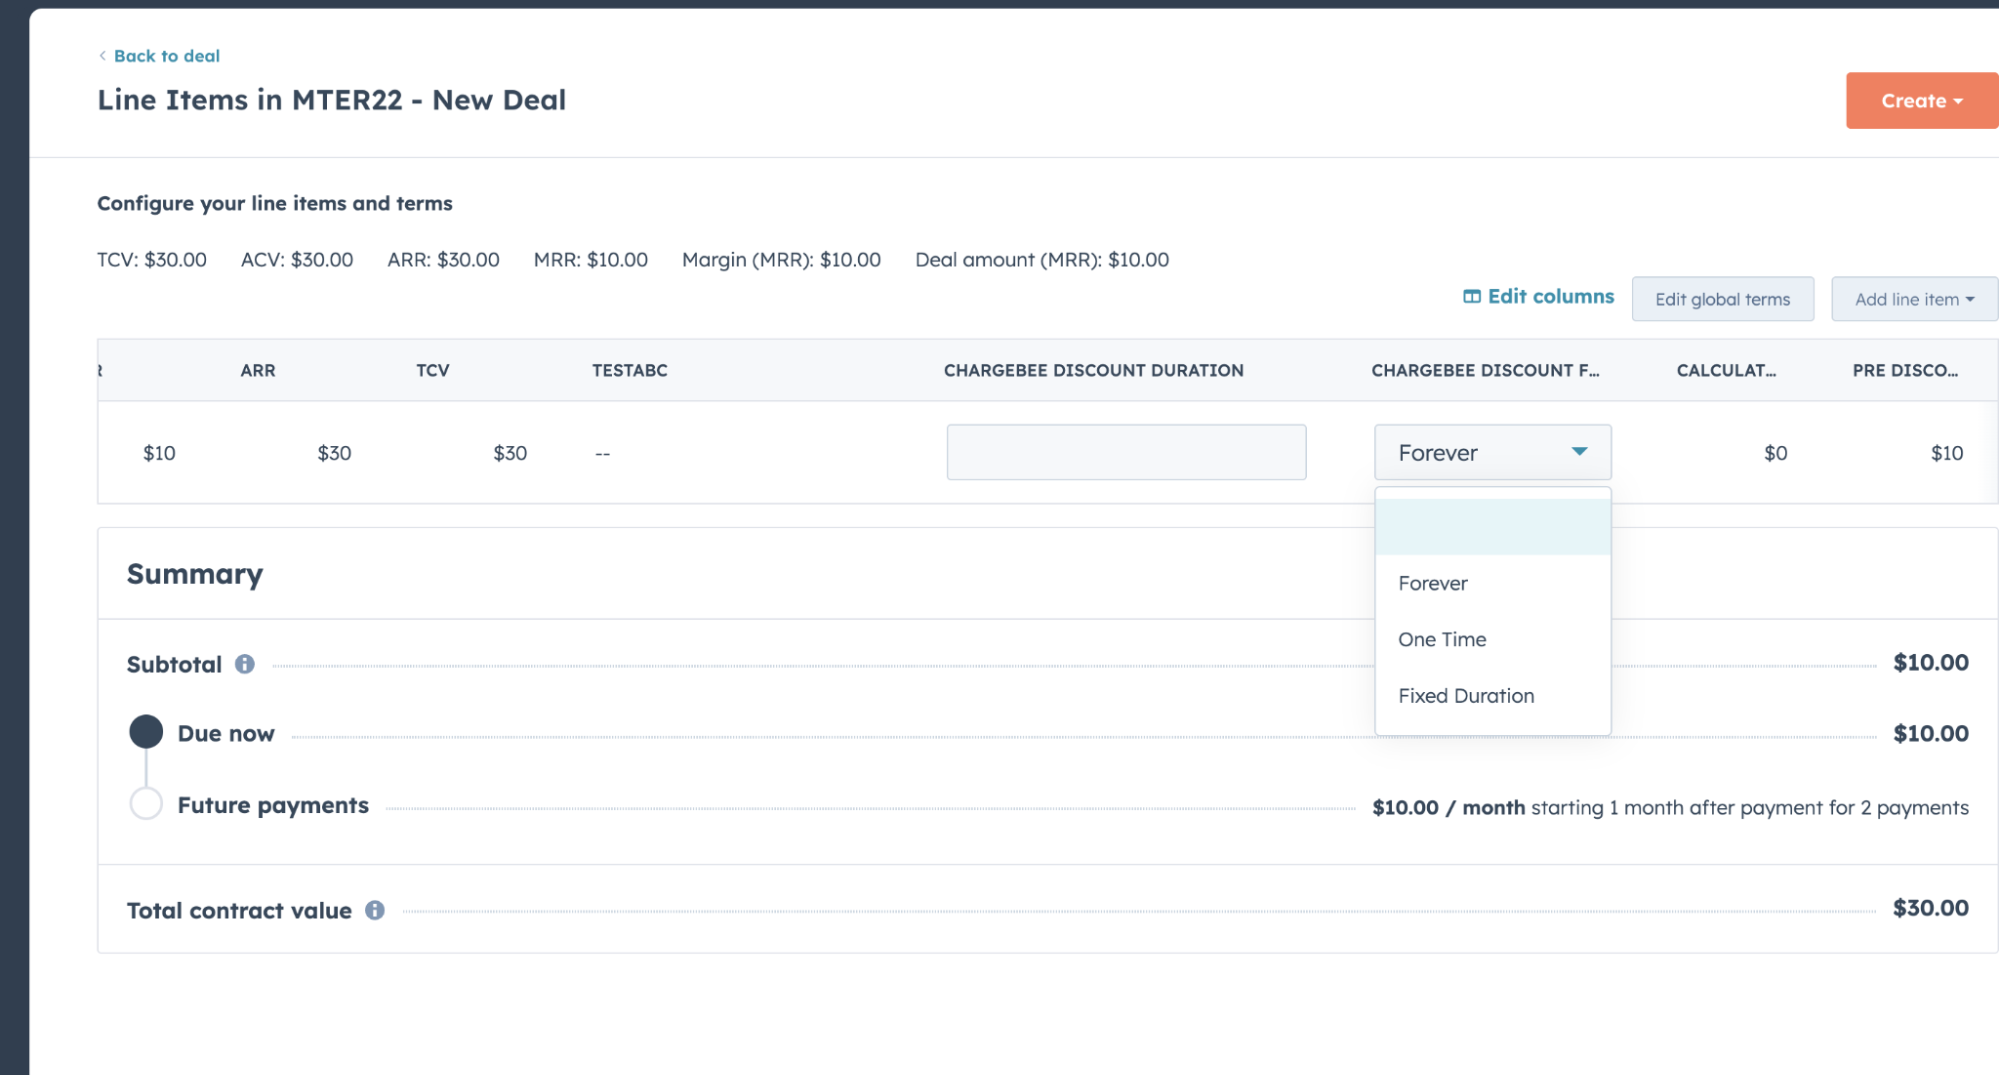1999x1075 pixels.
Task: Click the Edit columns link
Action: 1550,296
